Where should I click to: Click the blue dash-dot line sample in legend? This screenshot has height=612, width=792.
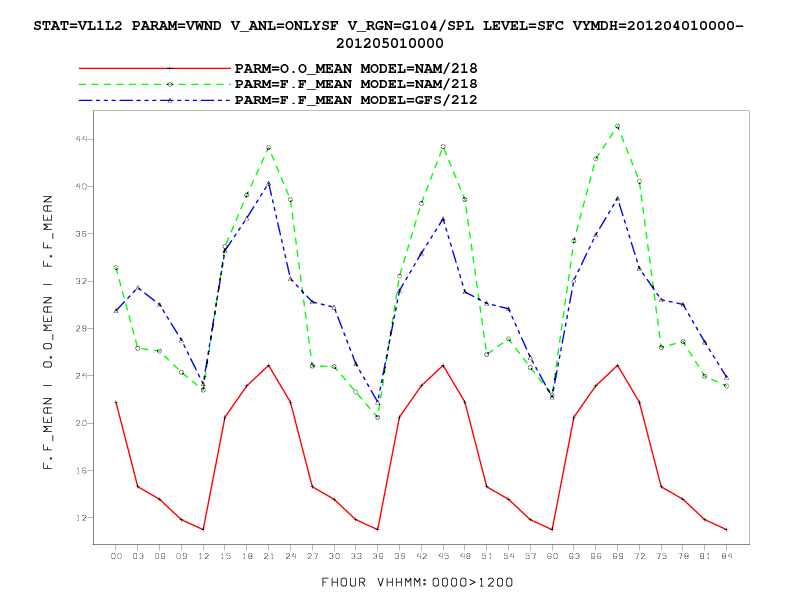click(155, 100)
